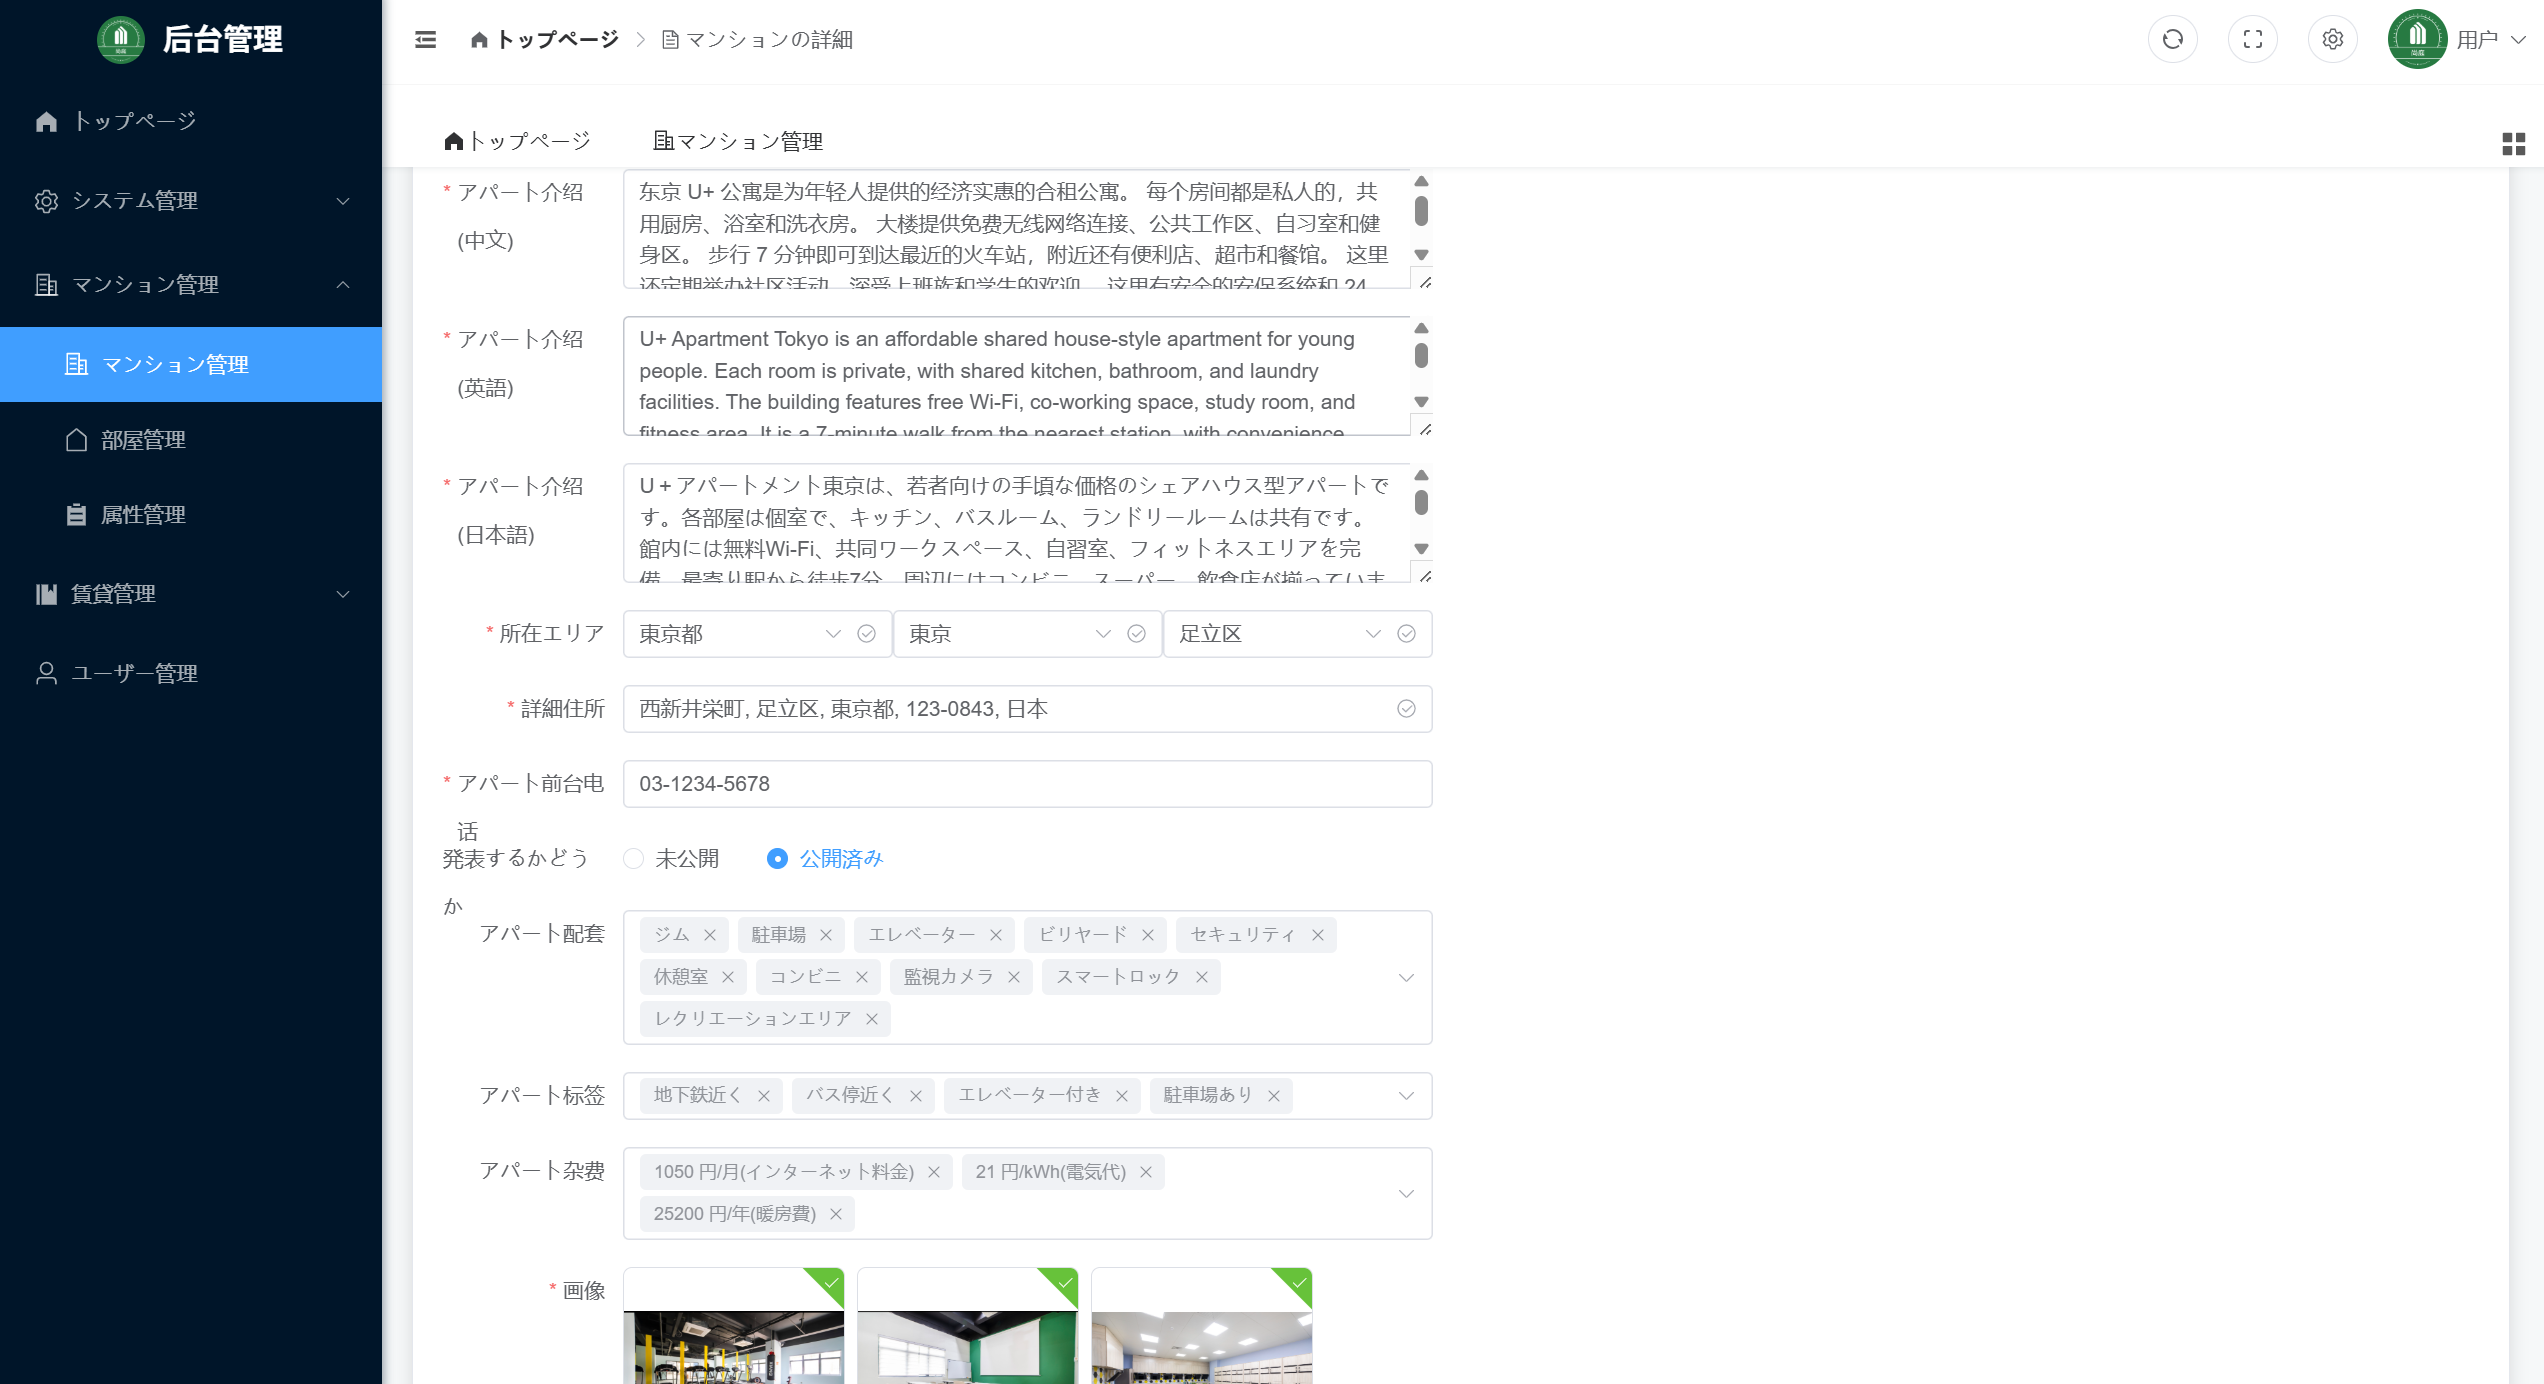Clear the 詳細住所 address field icon
Screen dimensions: 2544x1384
tap(1406, 709)
